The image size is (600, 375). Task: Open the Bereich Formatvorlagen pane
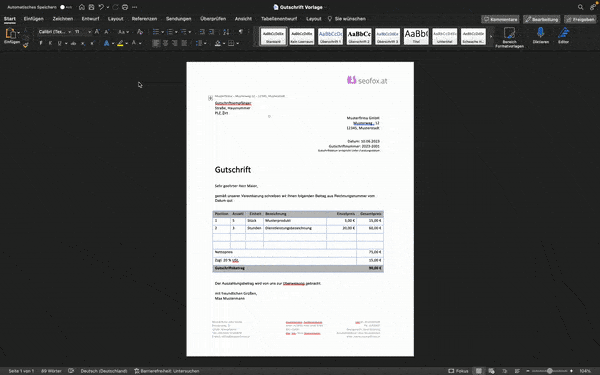click(x=509, y=37)
